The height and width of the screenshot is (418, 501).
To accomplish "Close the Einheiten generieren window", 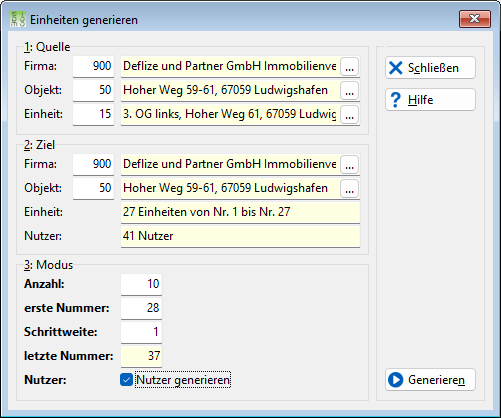I will 475,19.
